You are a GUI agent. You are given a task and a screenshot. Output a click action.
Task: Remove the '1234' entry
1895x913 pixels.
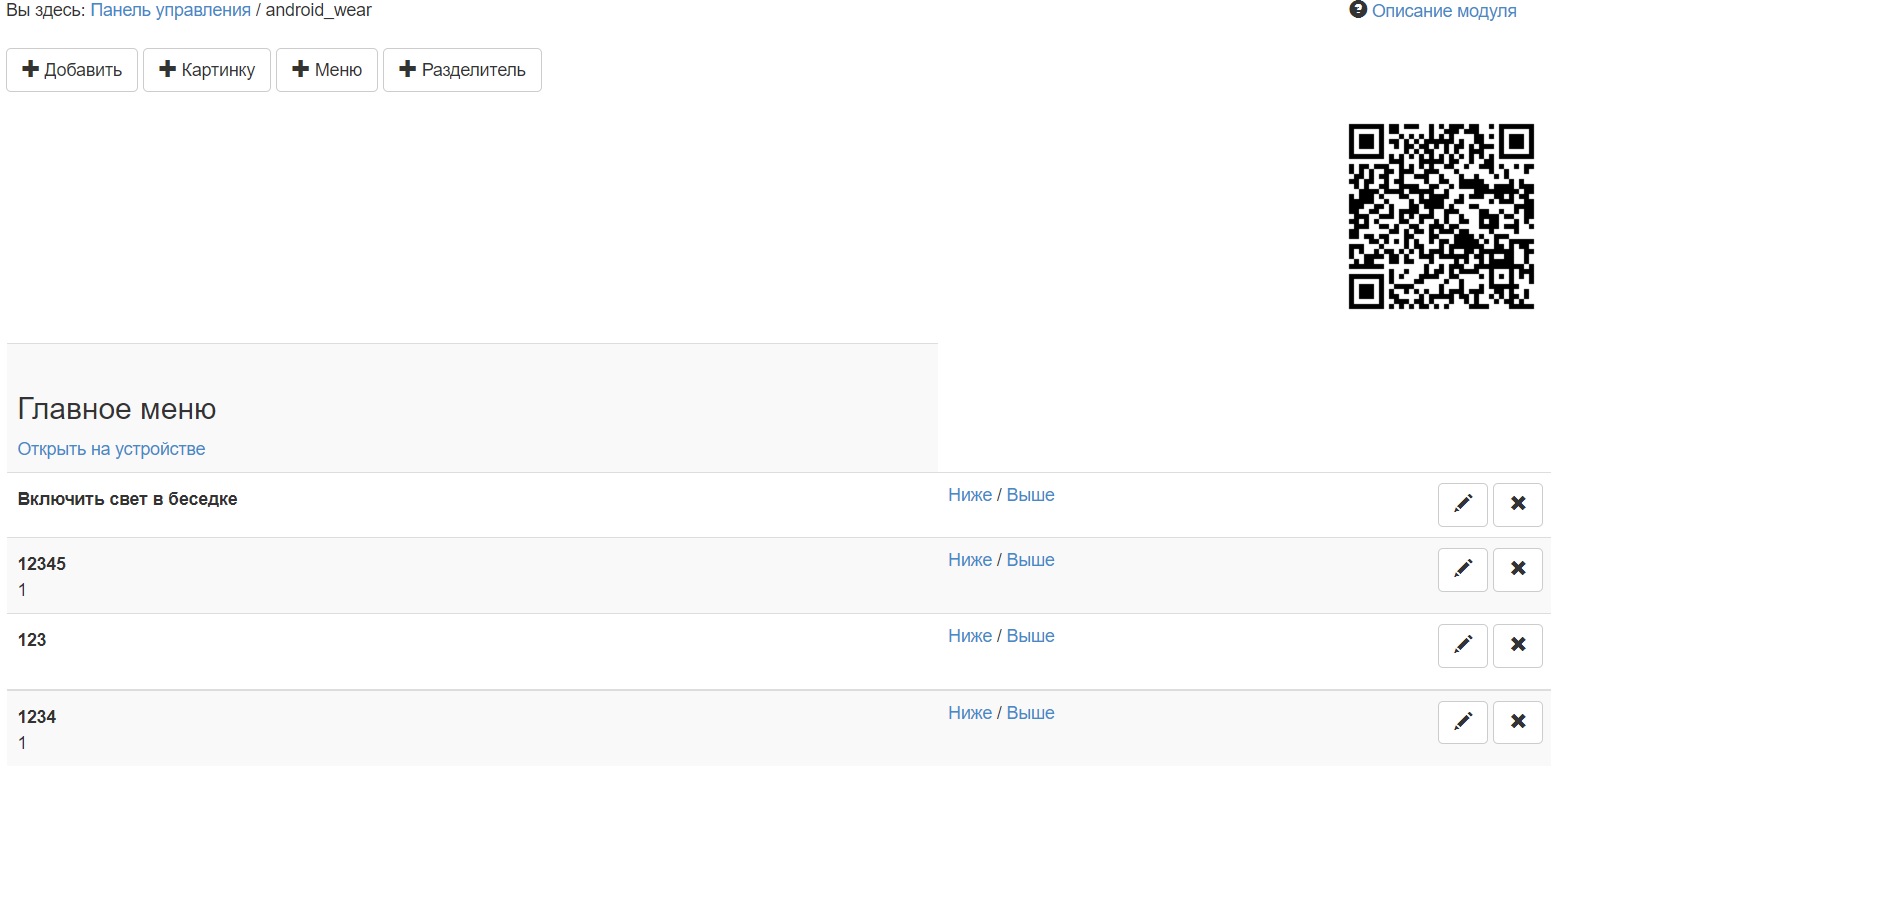coord(1517,722)
